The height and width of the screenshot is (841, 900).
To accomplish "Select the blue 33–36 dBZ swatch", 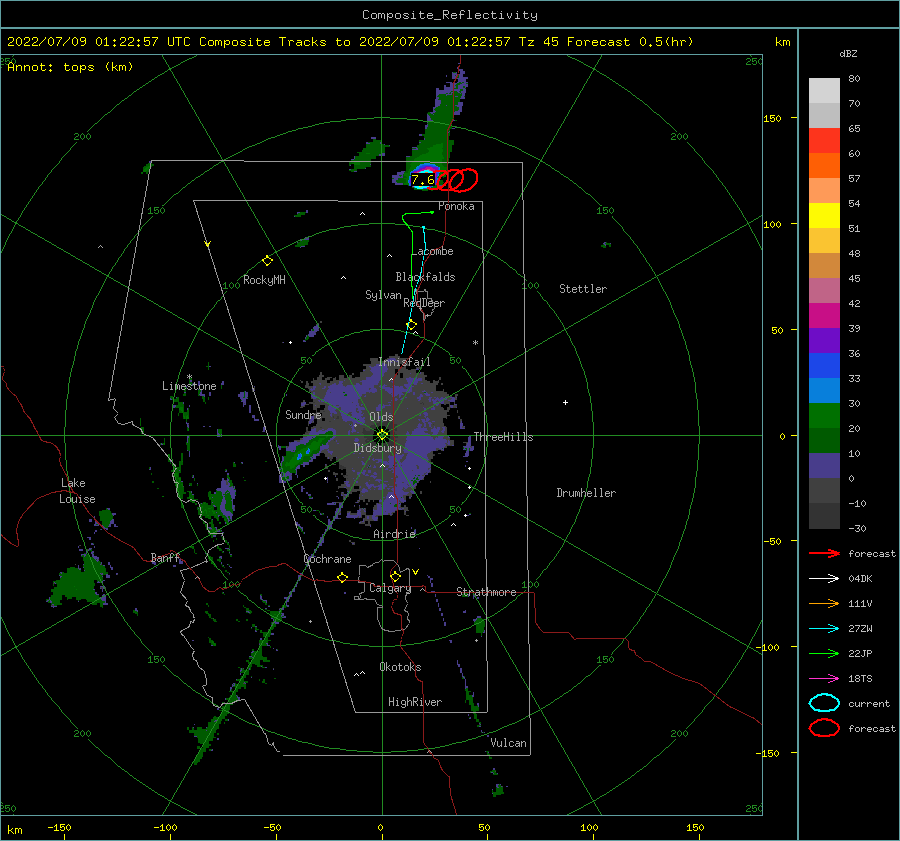I will (824, 366).
